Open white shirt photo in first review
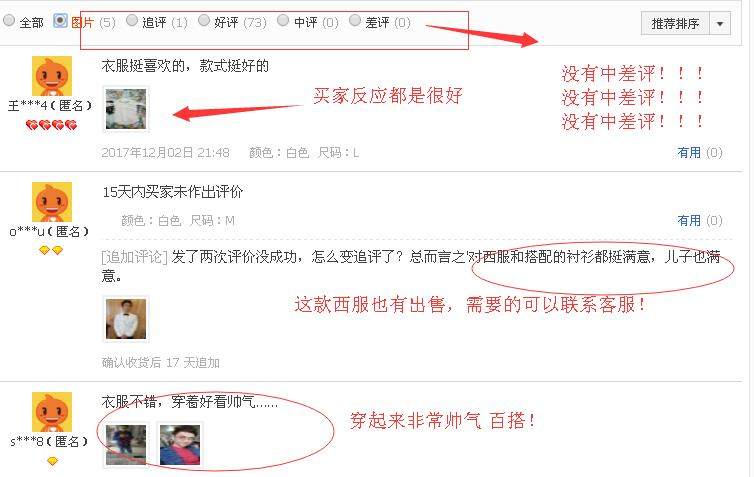 point(126,109)
